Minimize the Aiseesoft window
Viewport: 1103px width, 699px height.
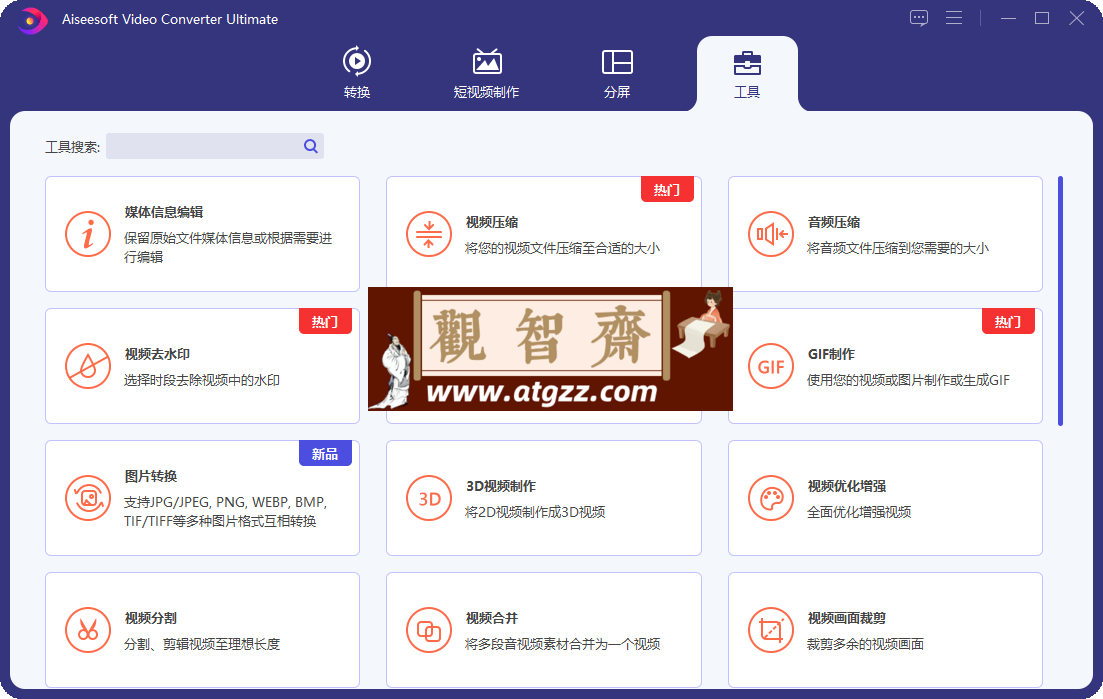(x=1008, y=18)
